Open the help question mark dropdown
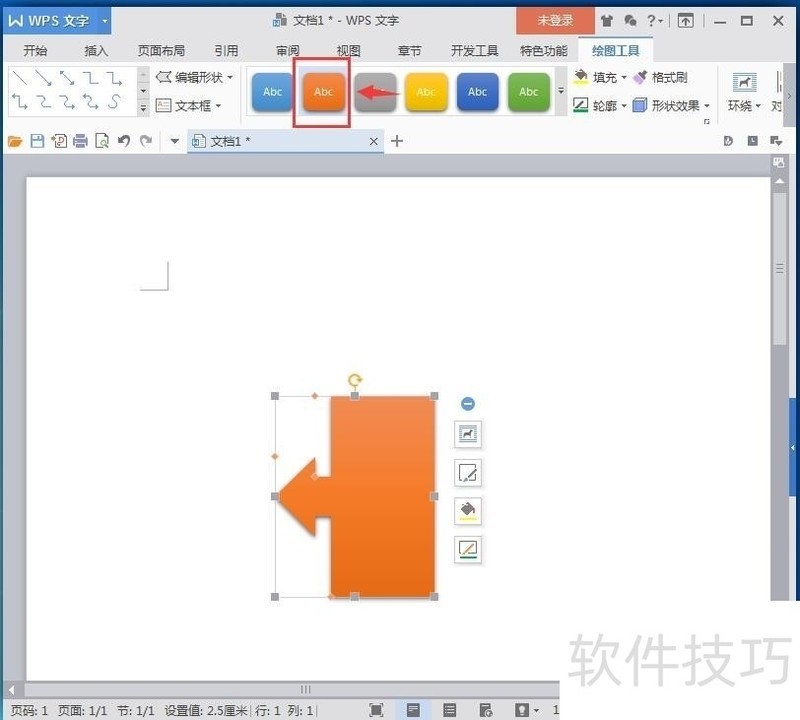Viewport: 800px width, 720px height. (655, 21)
